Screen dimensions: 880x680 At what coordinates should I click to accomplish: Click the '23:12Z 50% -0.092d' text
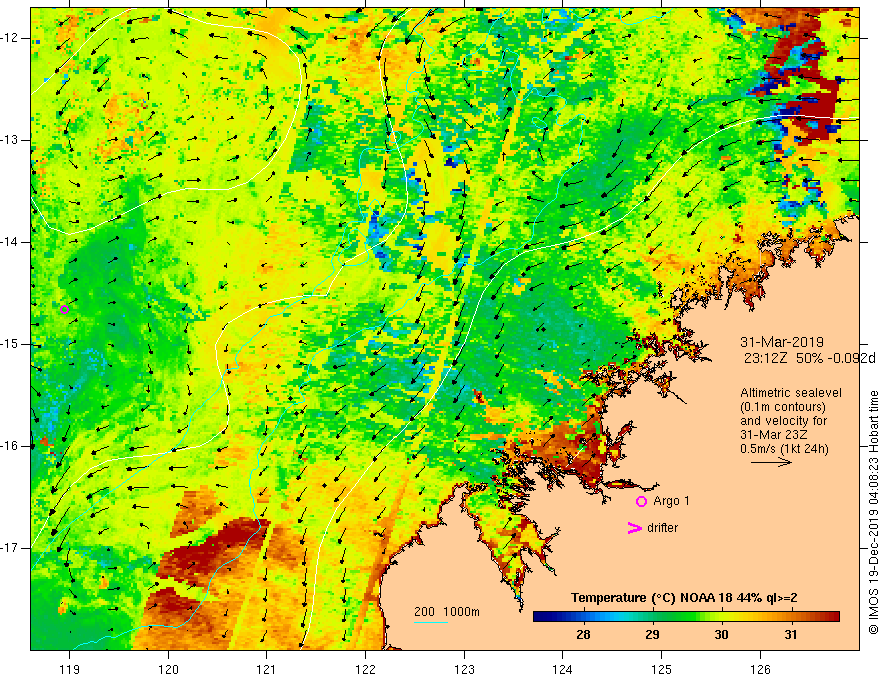click(810, 358)
